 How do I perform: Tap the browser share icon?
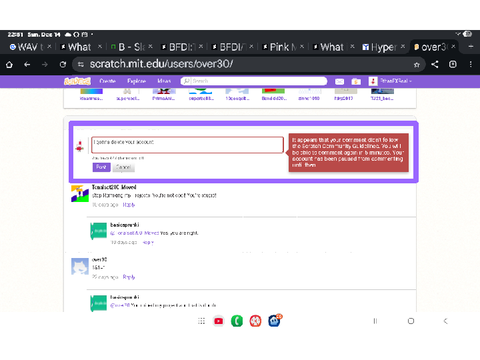(x=435, y=64)
